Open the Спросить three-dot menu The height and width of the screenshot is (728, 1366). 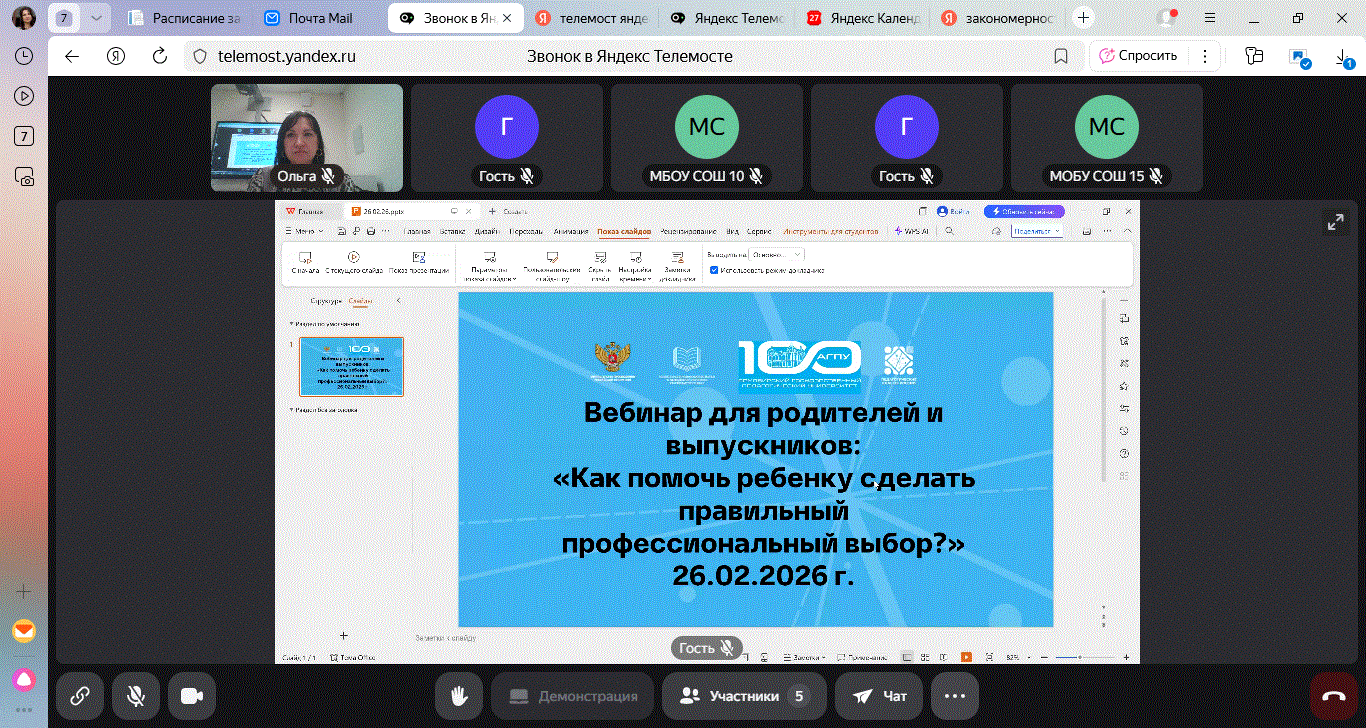pyautogui.click(x=1205, y=56)
